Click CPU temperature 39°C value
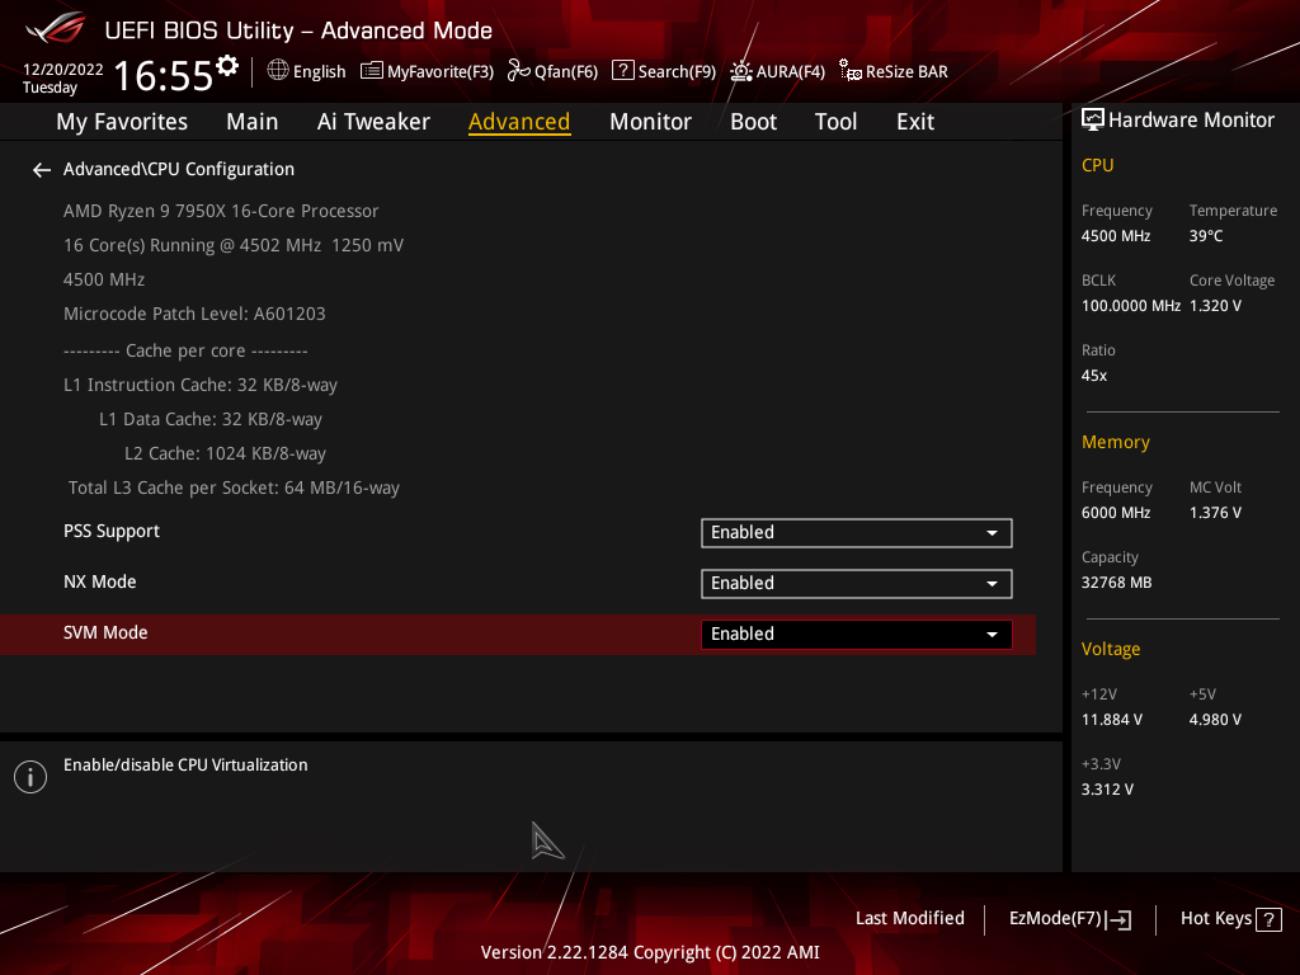 tap(1206, 236)
